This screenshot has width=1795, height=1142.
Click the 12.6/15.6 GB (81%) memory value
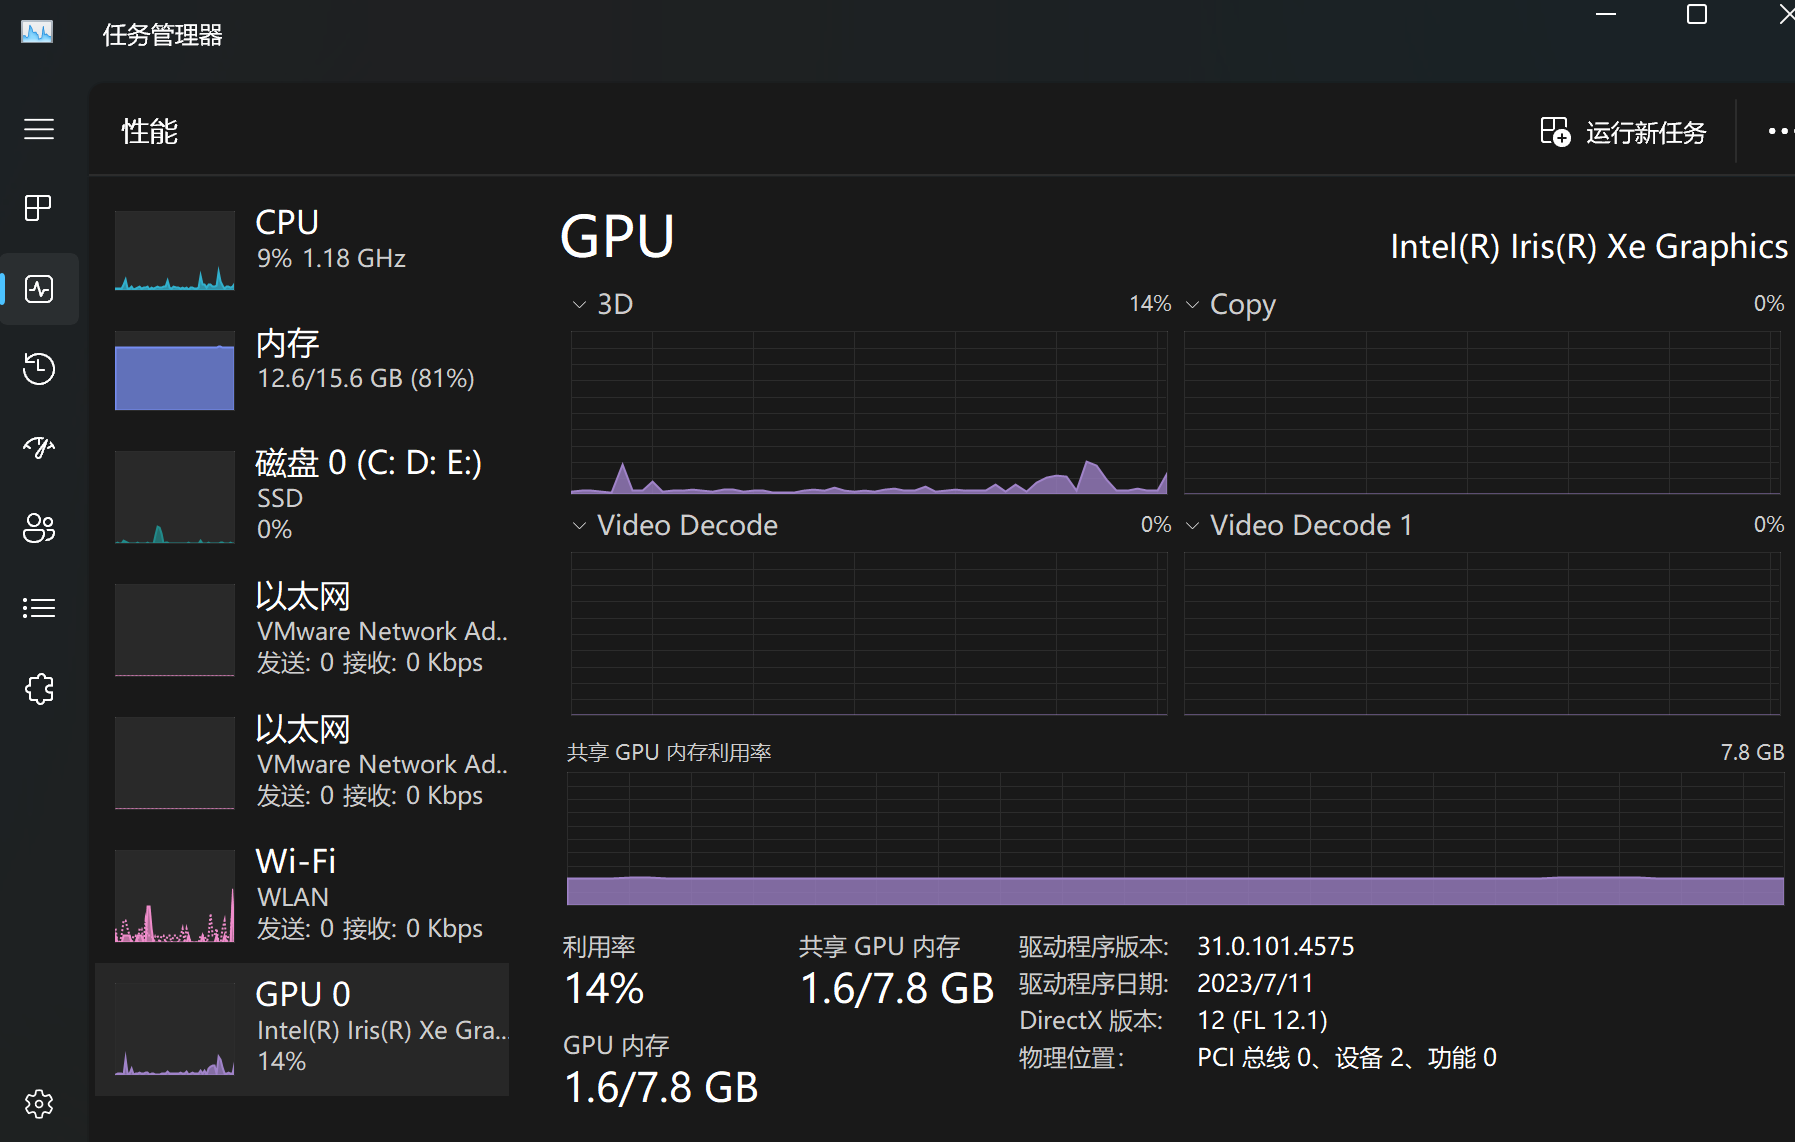pyautogui.click(x=366, y=378)
